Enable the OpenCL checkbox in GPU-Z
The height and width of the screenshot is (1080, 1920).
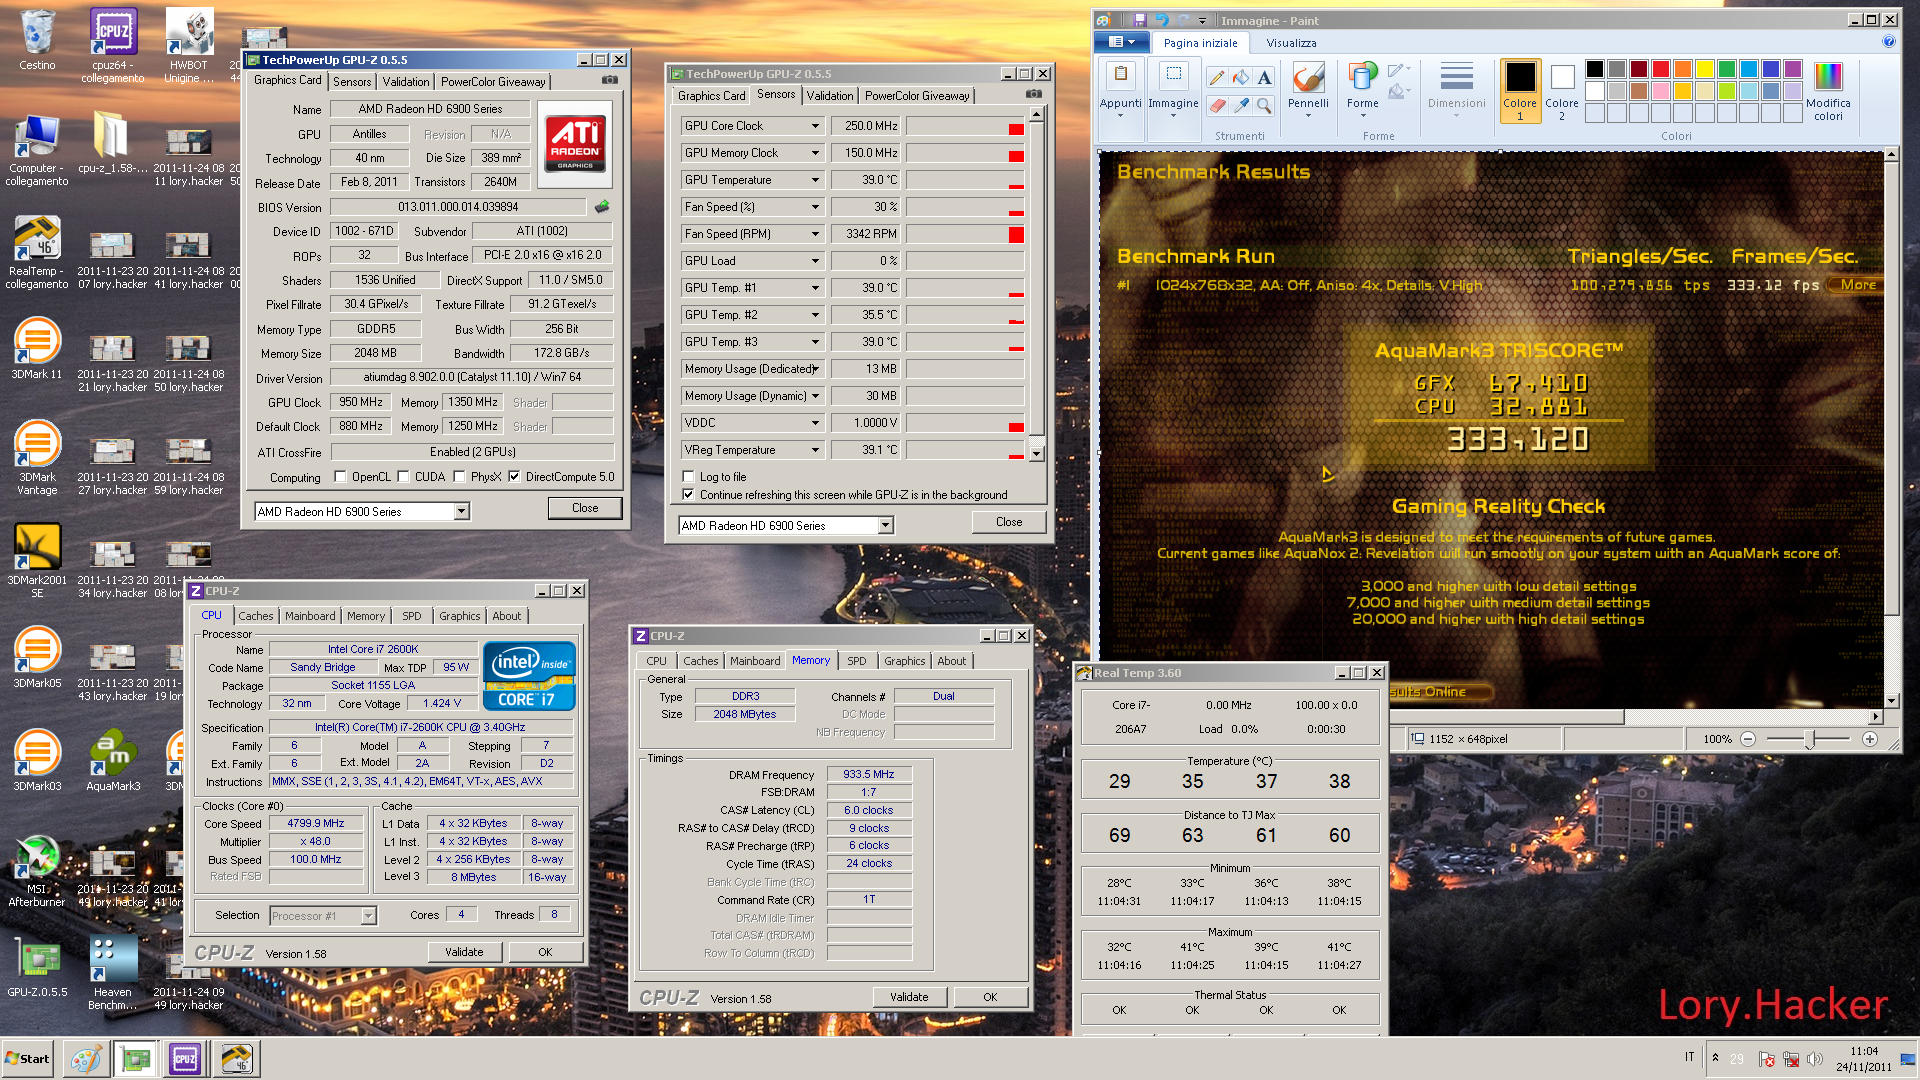pos(340,477)
